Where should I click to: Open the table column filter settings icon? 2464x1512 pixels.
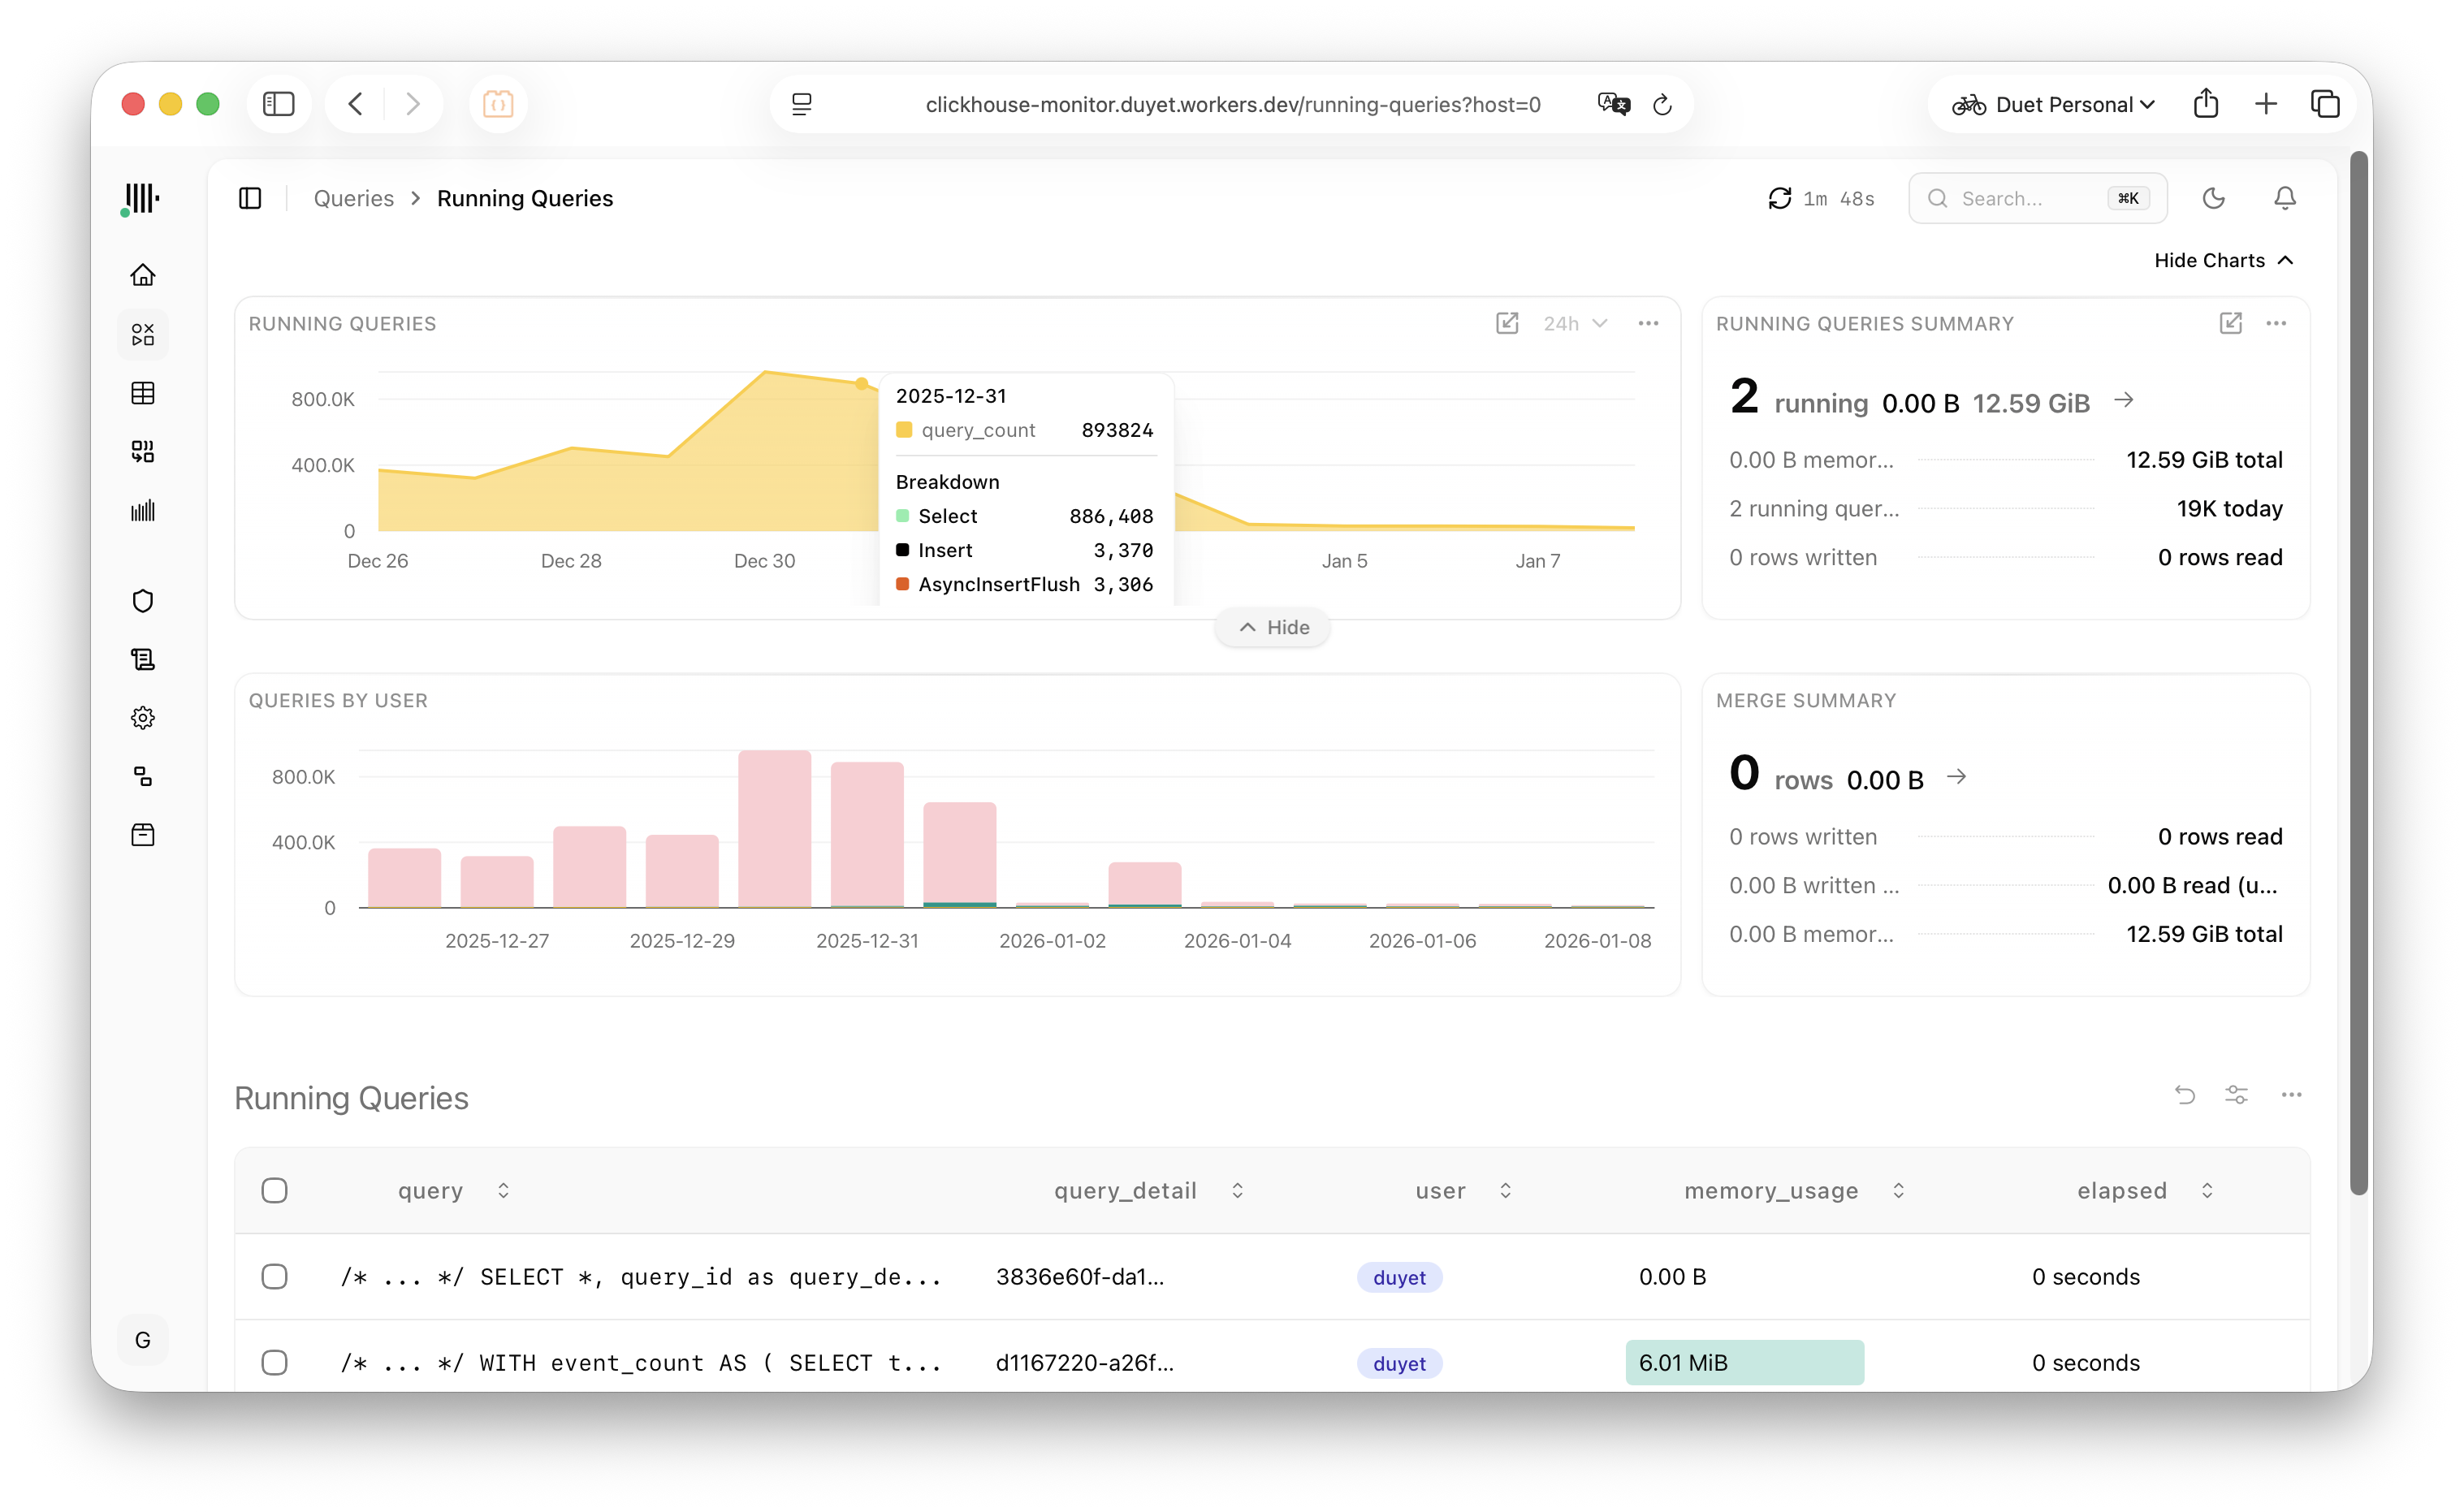(2237, 1095)
